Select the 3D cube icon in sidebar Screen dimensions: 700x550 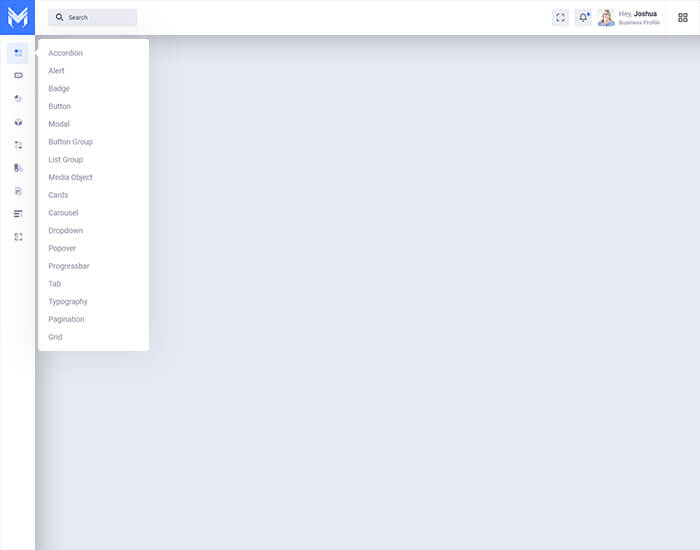(18, 122)
